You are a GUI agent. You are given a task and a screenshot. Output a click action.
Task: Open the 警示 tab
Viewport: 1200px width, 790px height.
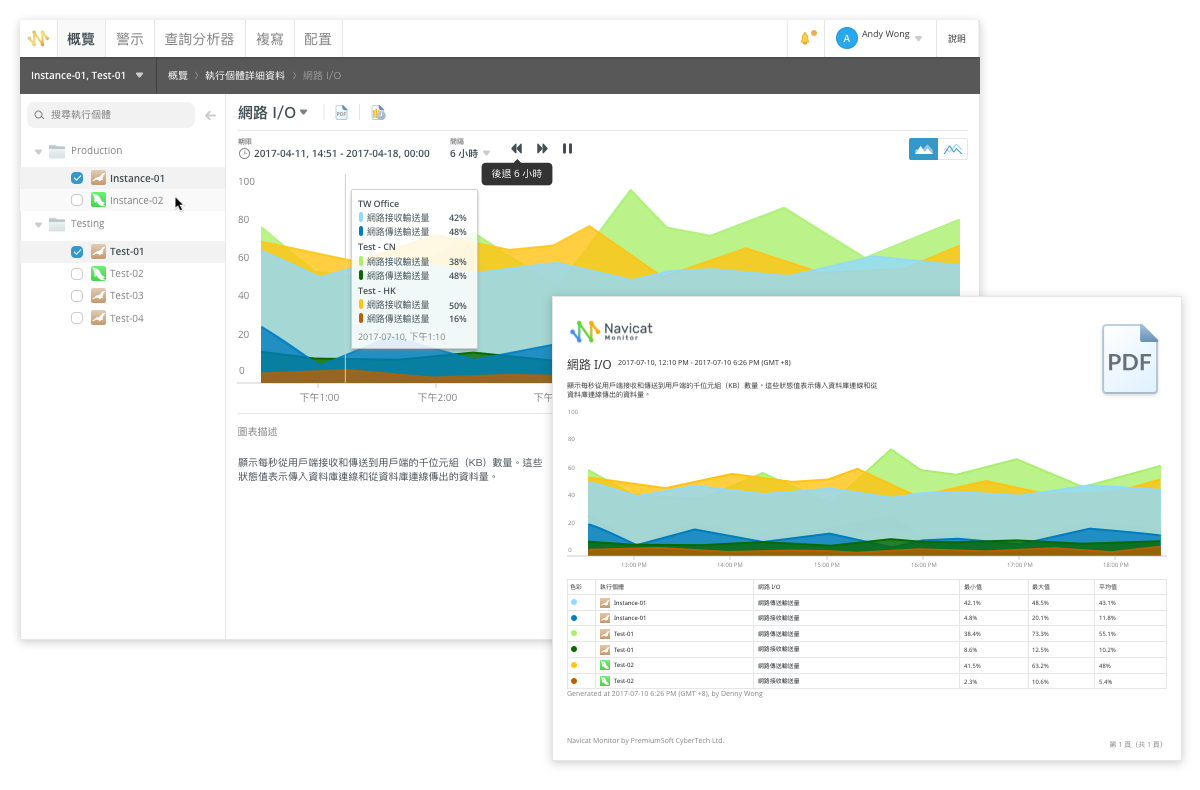tap(130, 39)
